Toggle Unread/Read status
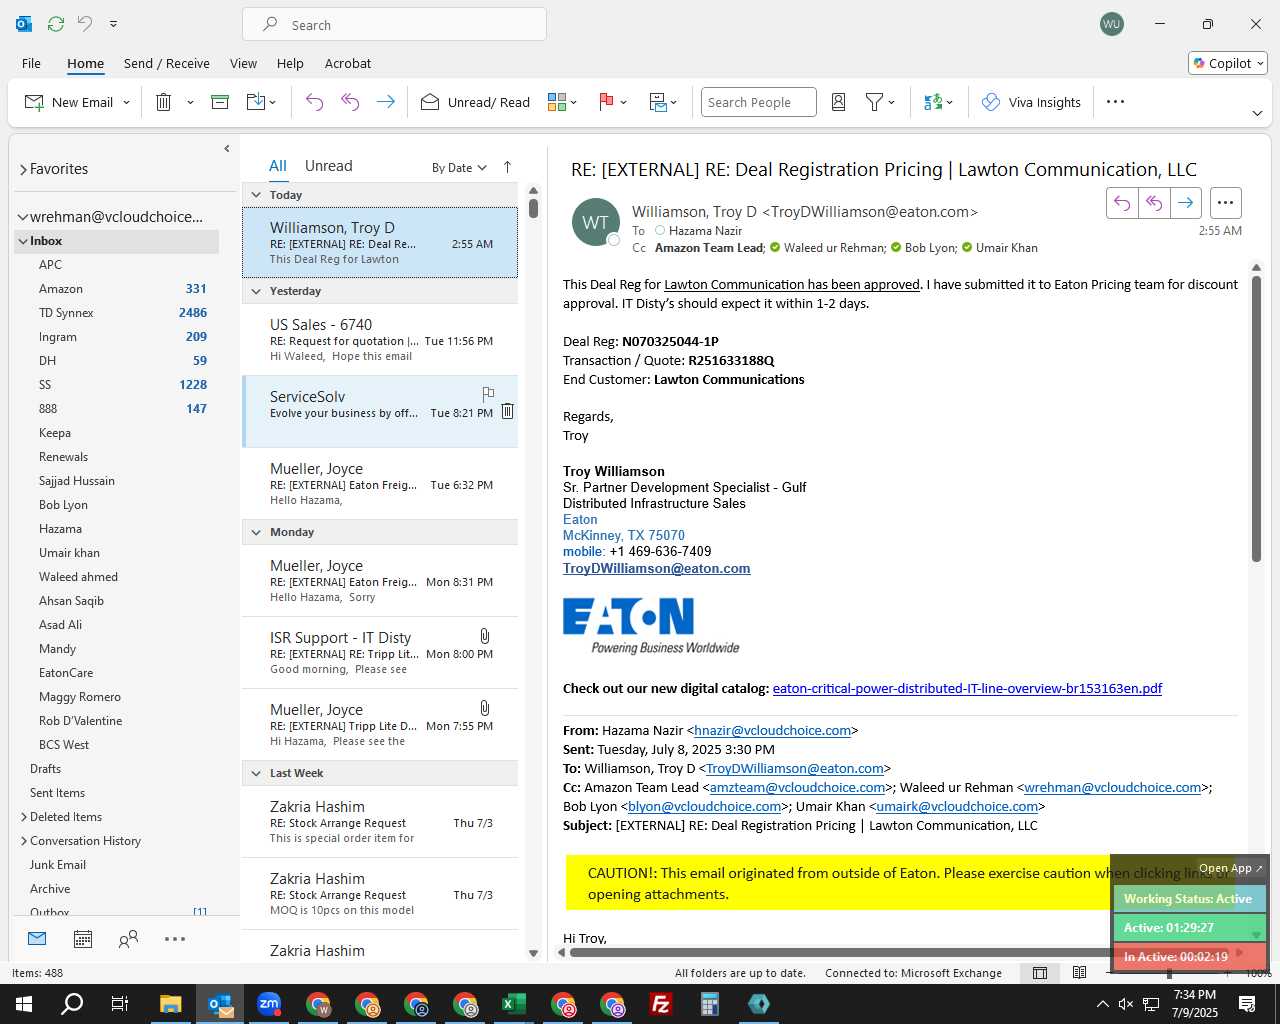The width and height of the screenshot is (1280, 1024). pos(475,102)
